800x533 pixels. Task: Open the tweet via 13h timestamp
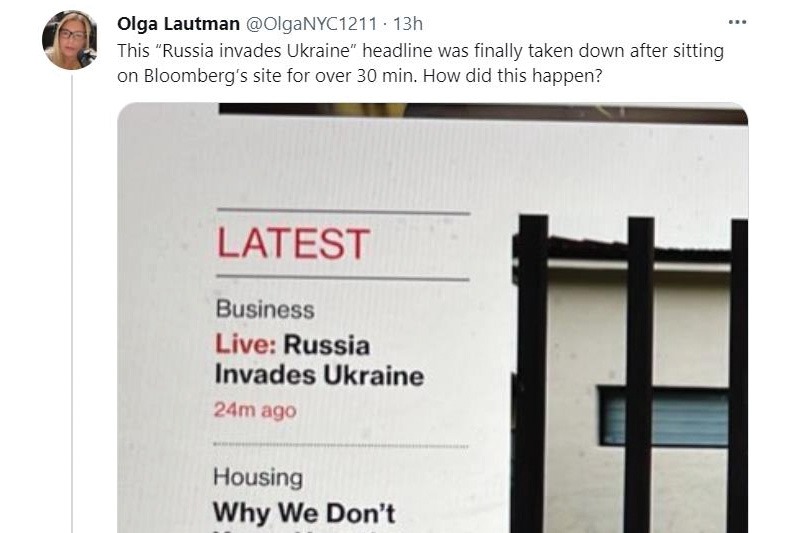coord(408,23)
